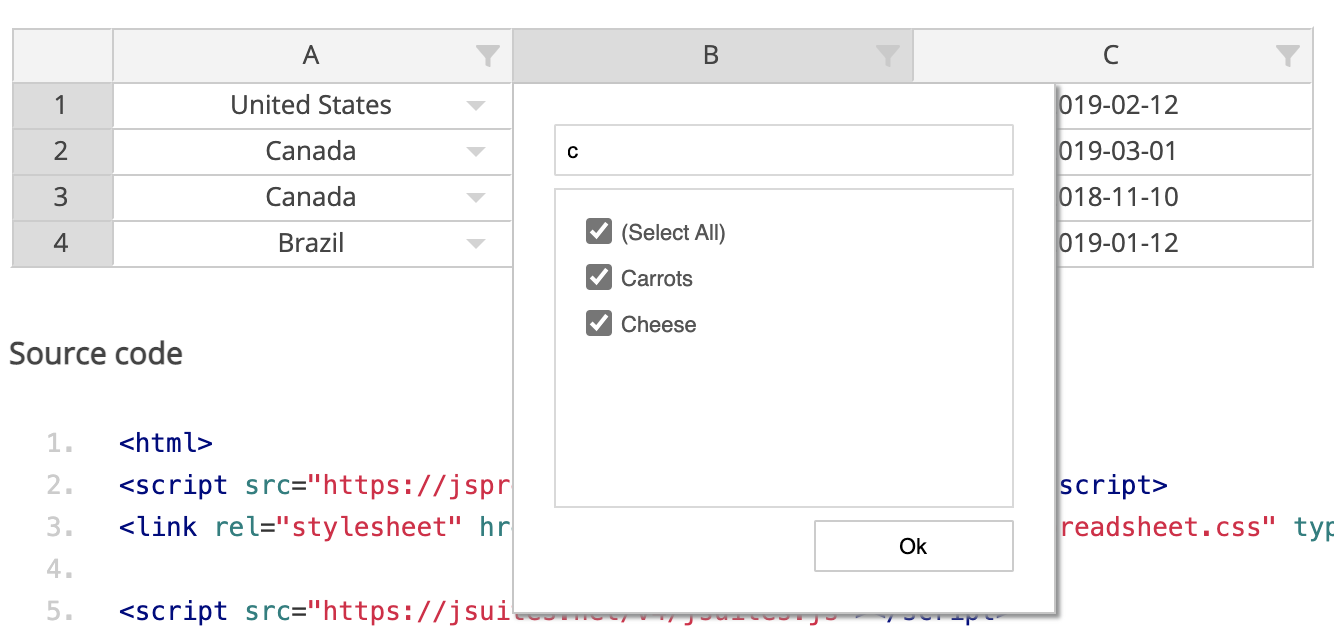Viewport: 1334px width, 630px height.
Task: Confirm filter selection with Ok
Action: tap(912, 546)
